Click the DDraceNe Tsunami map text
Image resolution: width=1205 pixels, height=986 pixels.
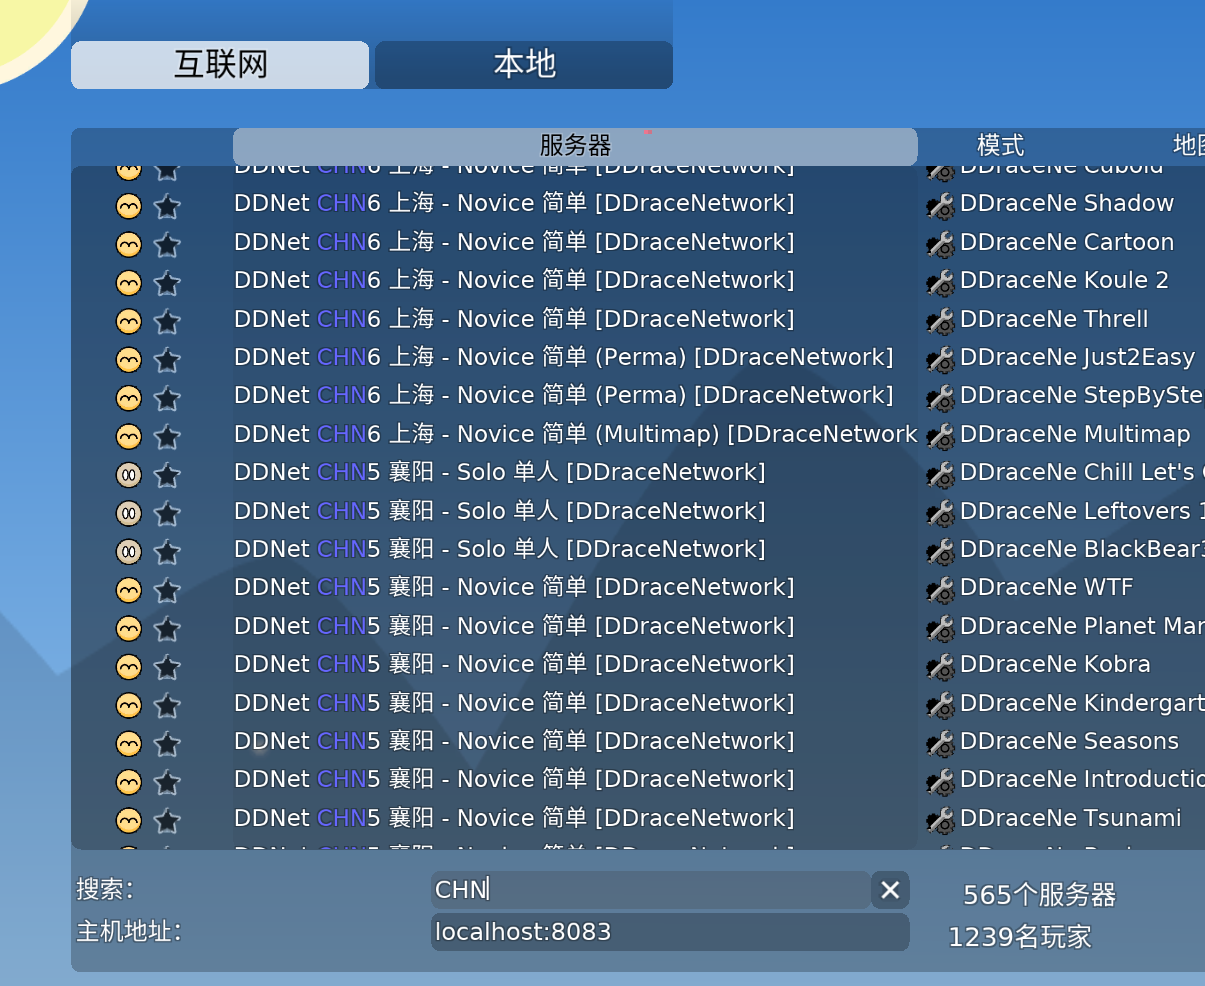(x=1071, y=818)
